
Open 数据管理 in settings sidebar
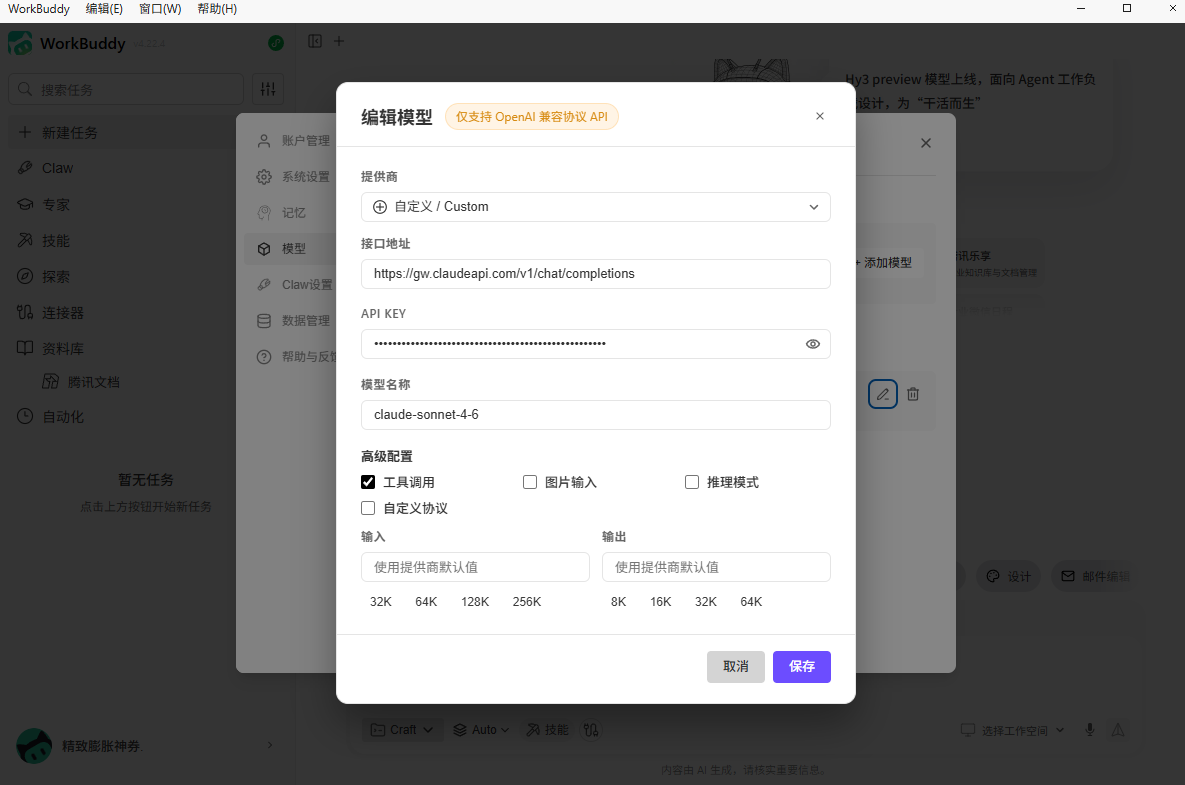[x=293, y=320]
